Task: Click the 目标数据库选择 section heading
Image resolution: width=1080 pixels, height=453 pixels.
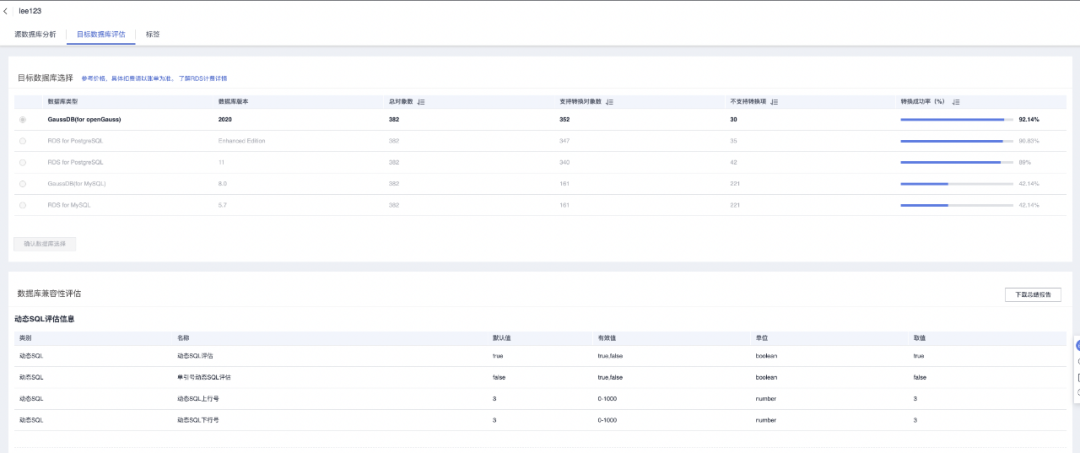Action: [x=45, y=78]
